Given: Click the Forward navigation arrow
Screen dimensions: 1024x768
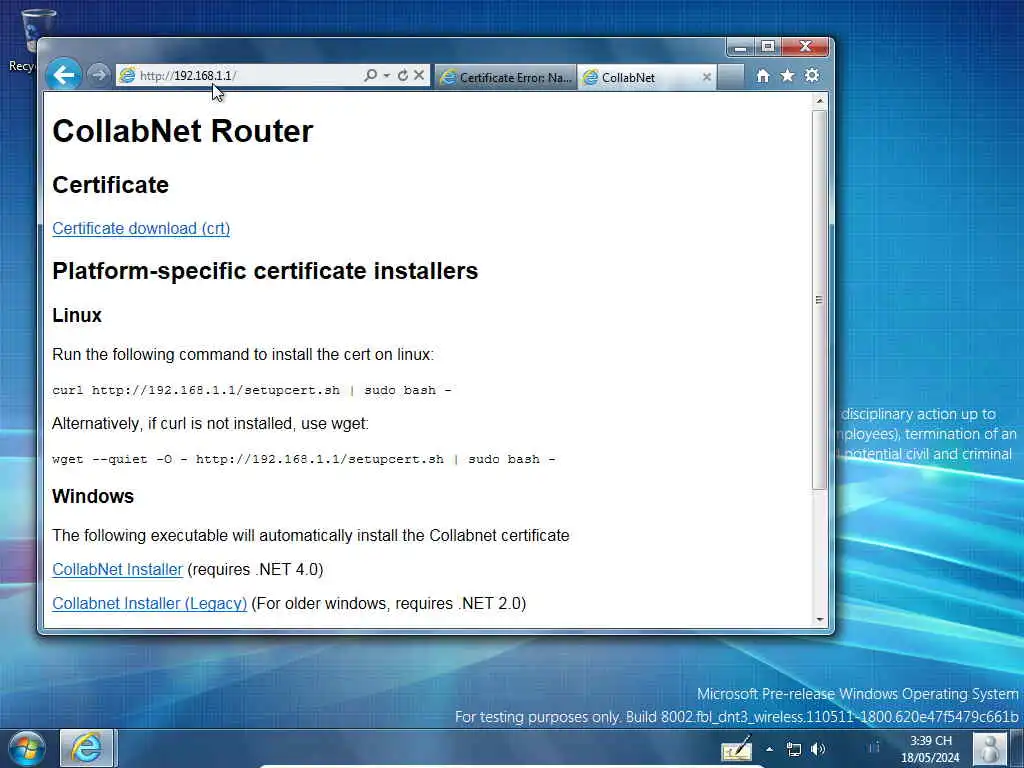Looking at the screenshot, I should click(99, 75).
